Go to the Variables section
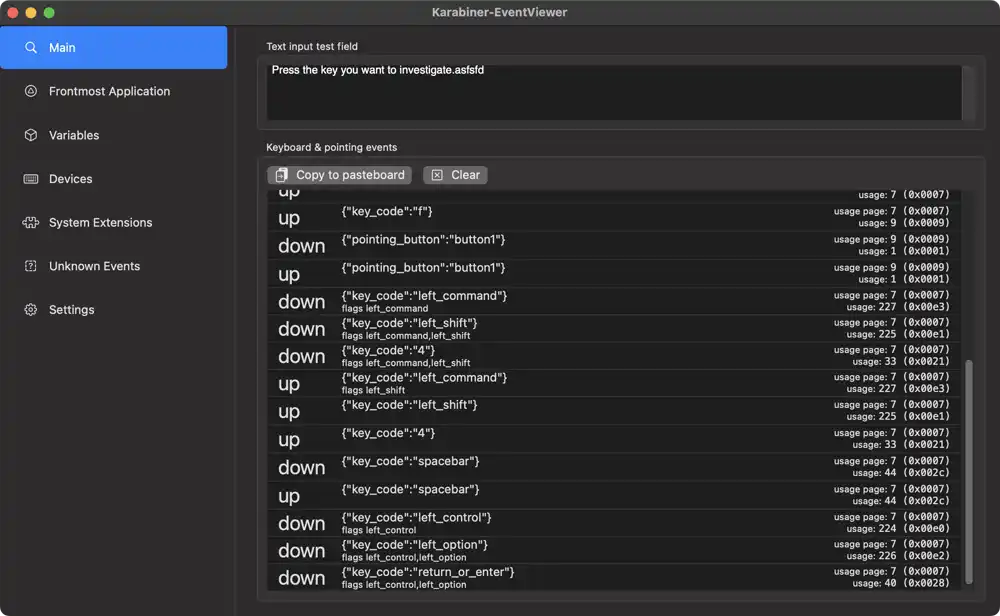The height and width of the screenshot is (616, 1000). pyautogui.click(x=74, y=135)
